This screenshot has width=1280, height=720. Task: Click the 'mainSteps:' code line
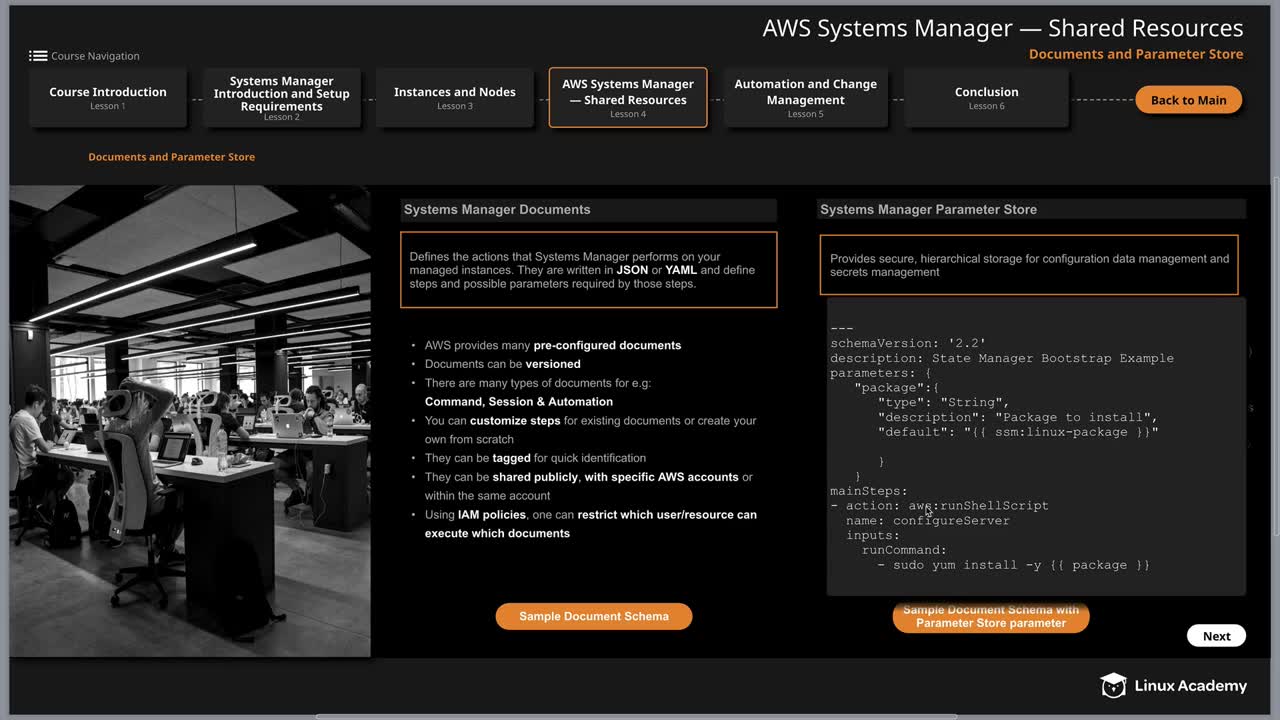[x=869, y=491]
